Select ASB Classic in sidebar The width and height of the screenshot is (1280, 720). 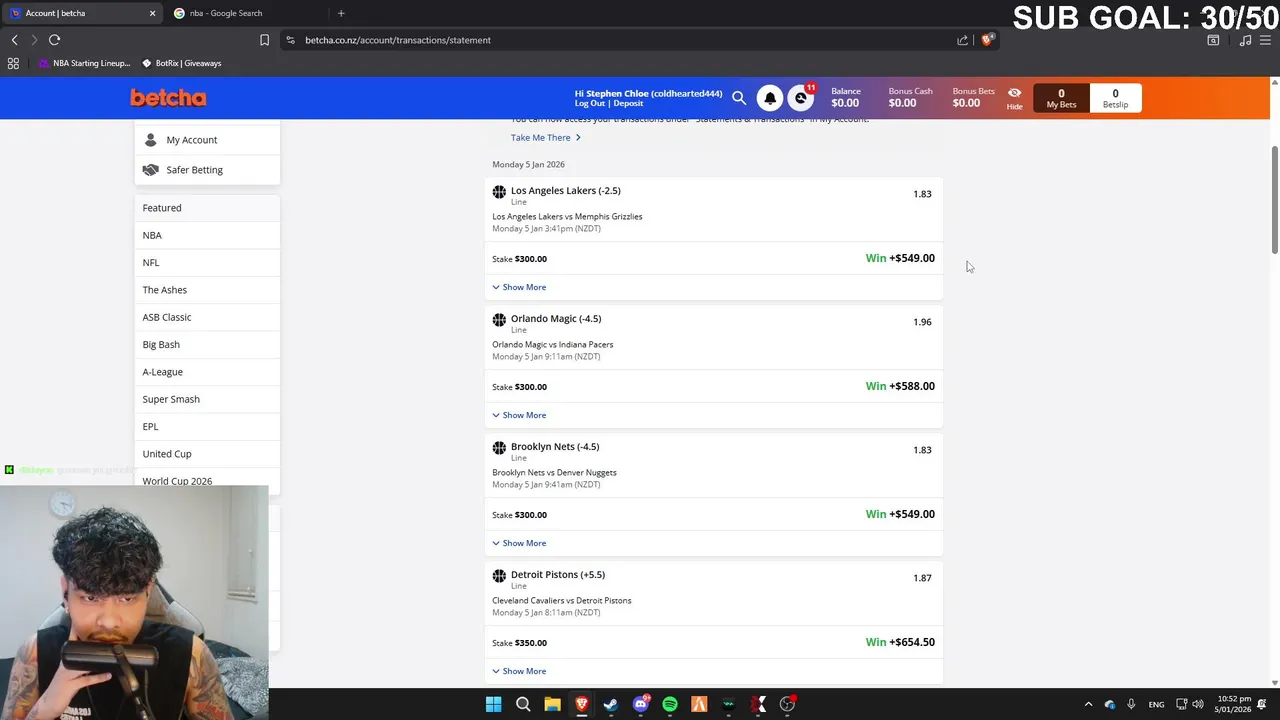pyautogui.click(x=207, y=317)
